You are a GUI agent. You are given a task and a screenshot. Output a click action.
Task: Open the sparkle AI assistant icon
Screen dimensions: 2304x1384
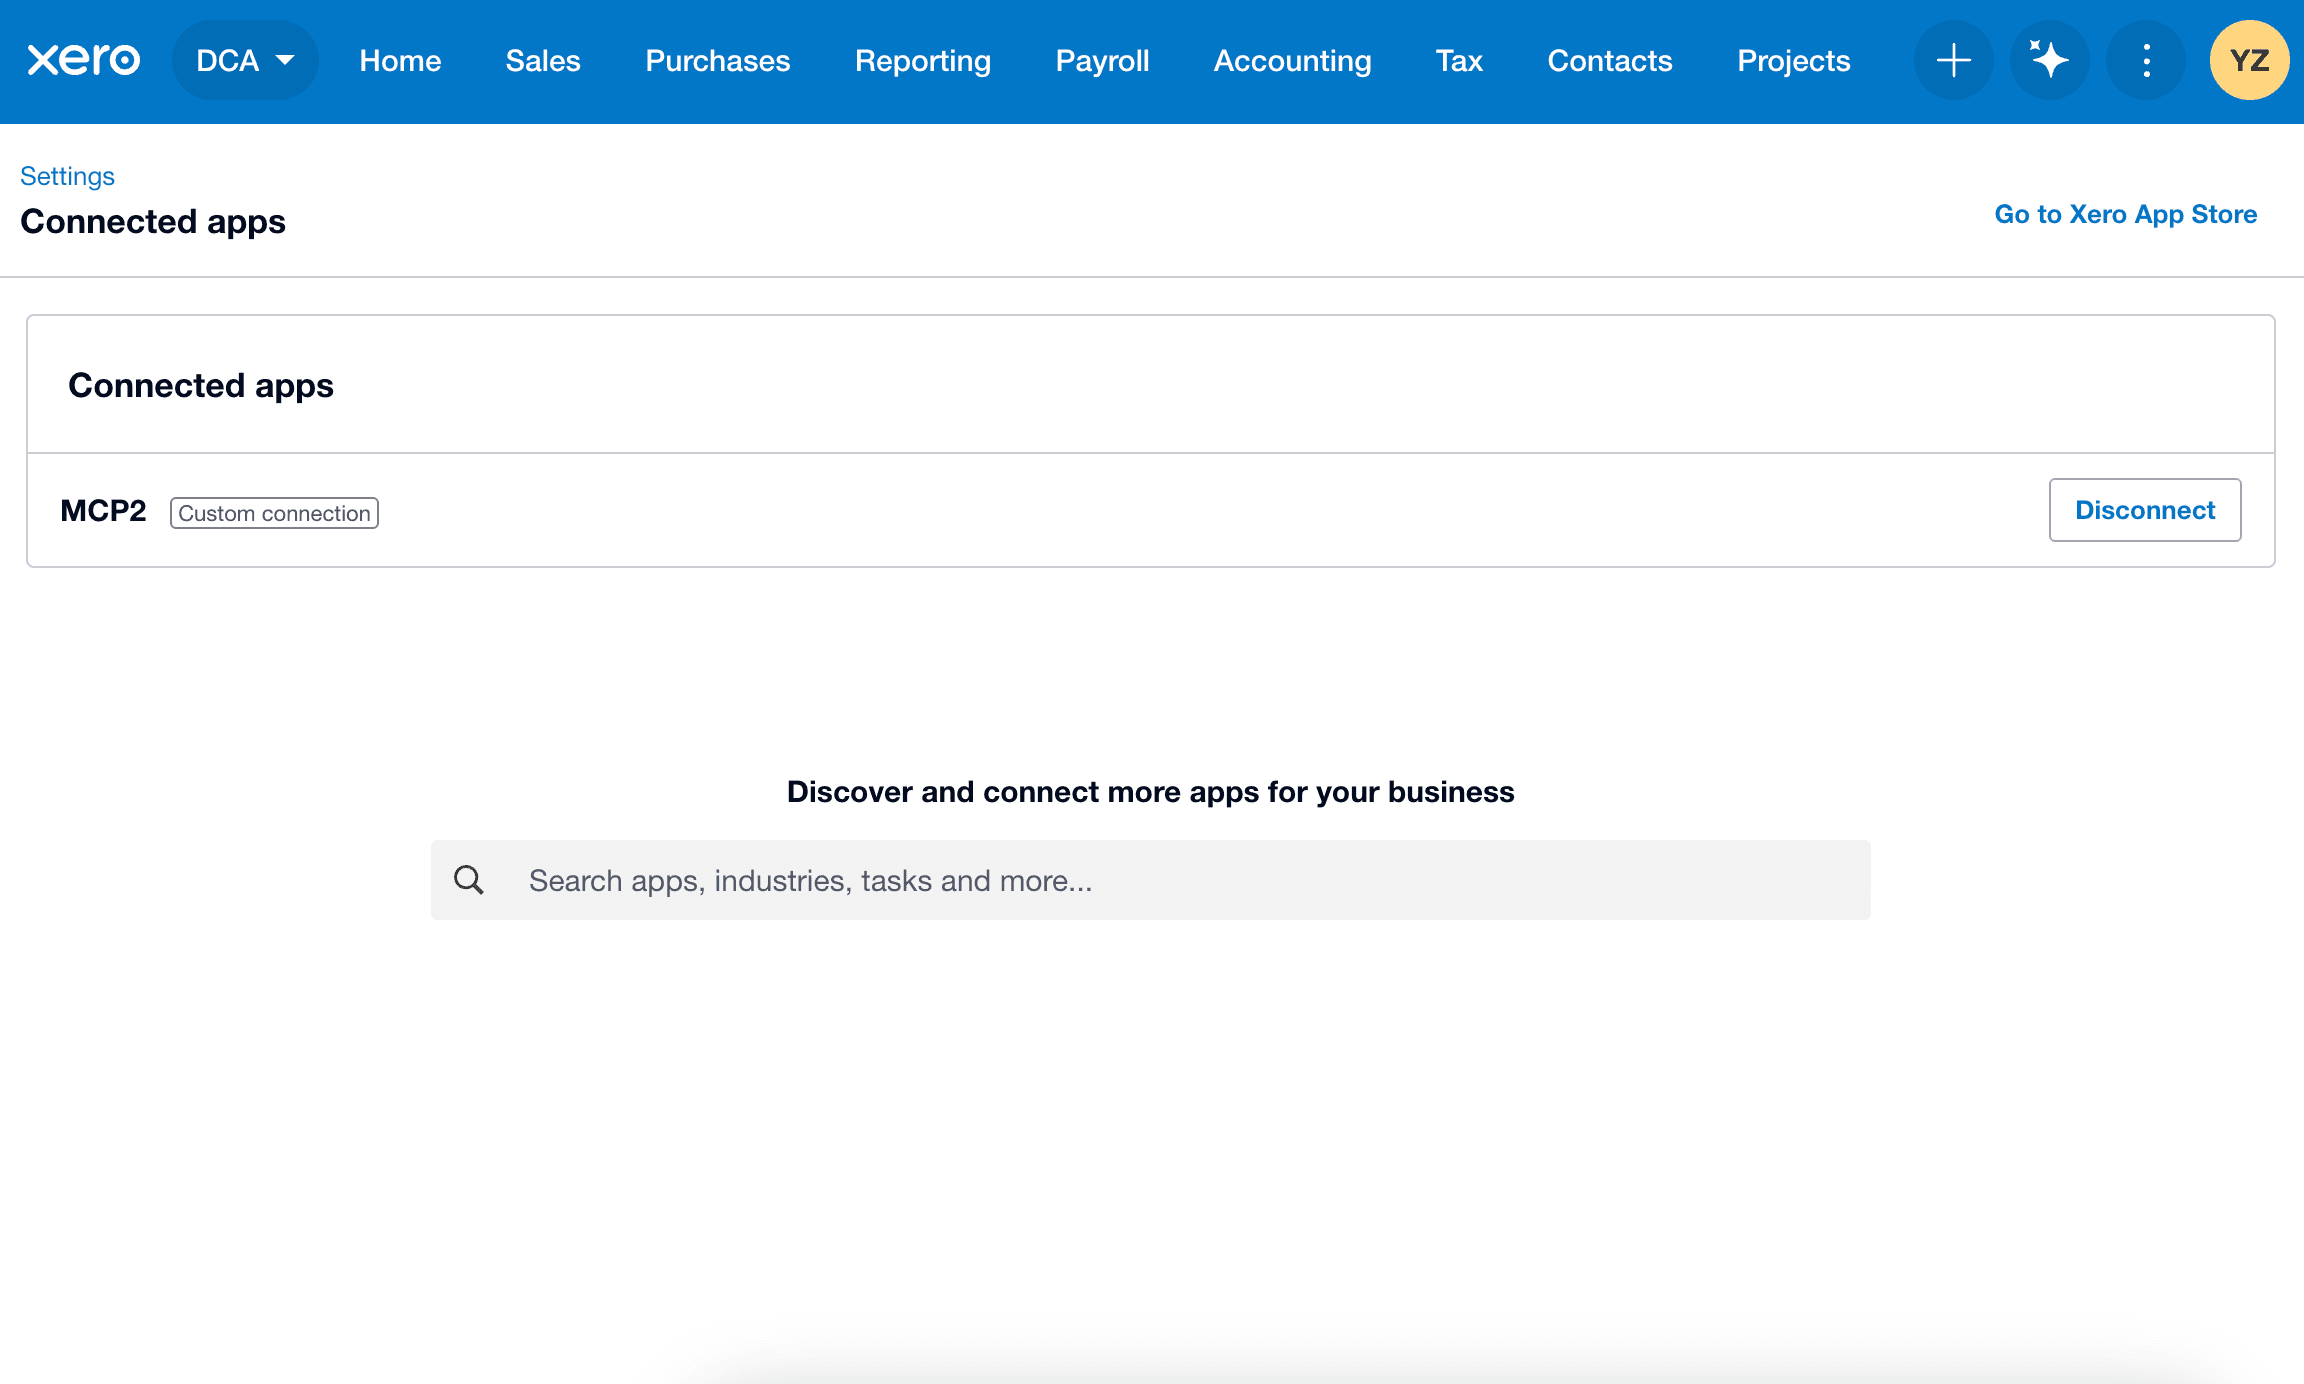pyautogui.click(x=2049, y=60)
